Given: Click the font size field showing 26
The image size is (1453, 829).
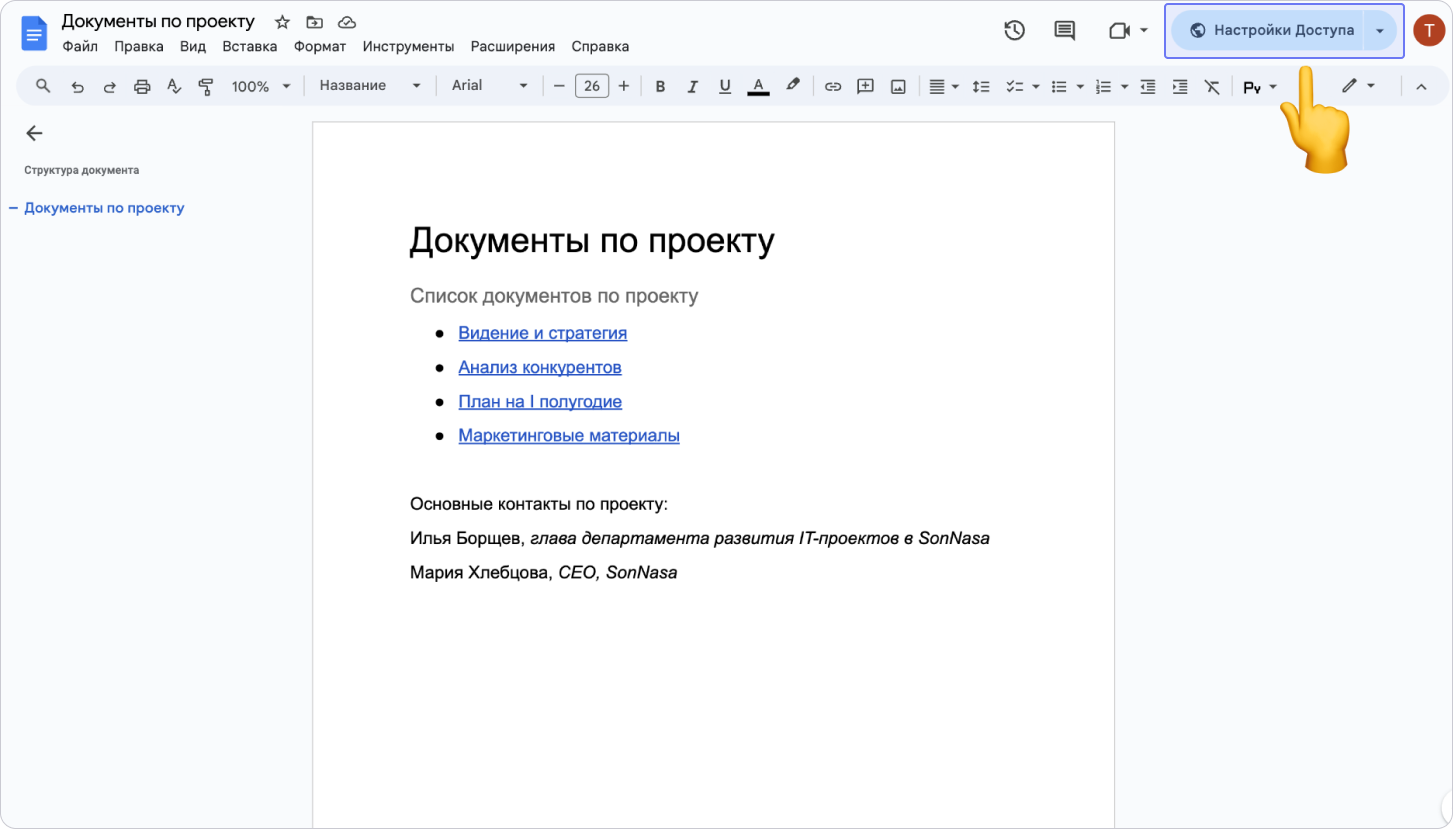Looking at the screenshot, I should [x=592, y=87].
